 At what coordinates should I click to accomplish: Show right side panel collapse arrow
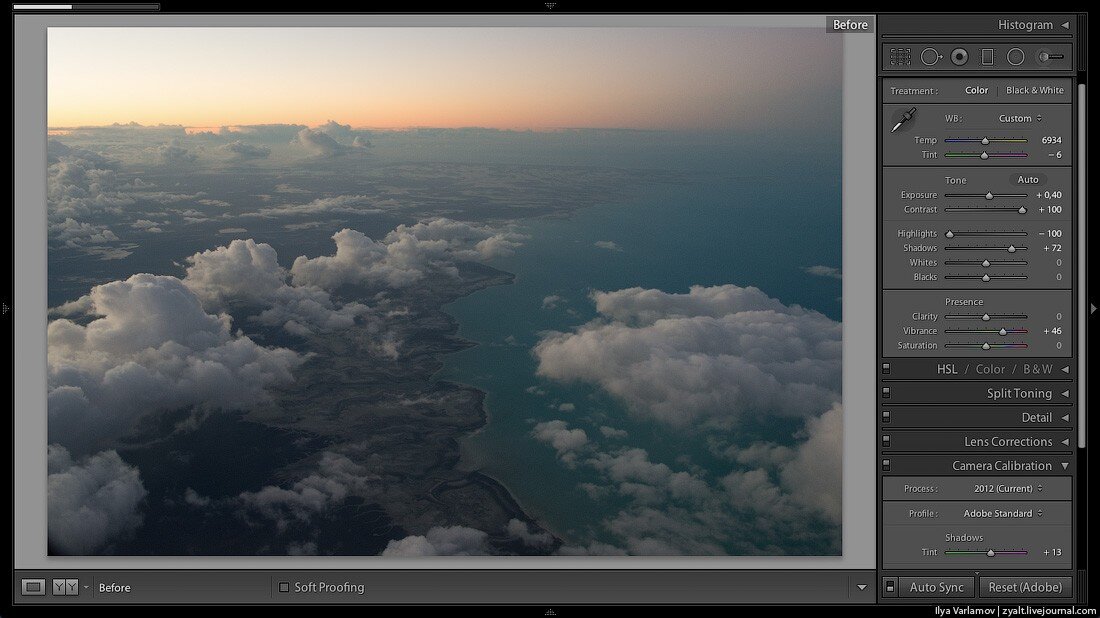coord(1093,309)
